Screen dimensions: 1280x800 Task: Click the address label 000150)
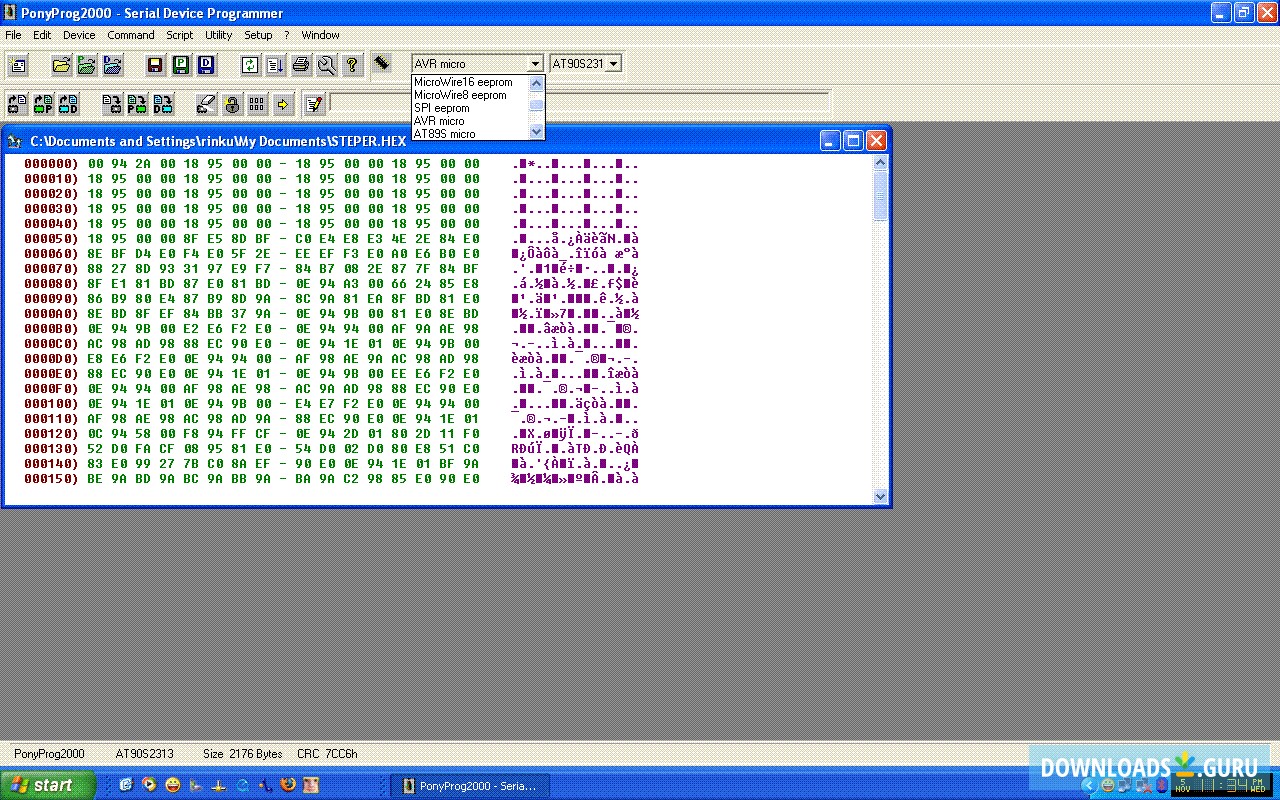(51, 479)
